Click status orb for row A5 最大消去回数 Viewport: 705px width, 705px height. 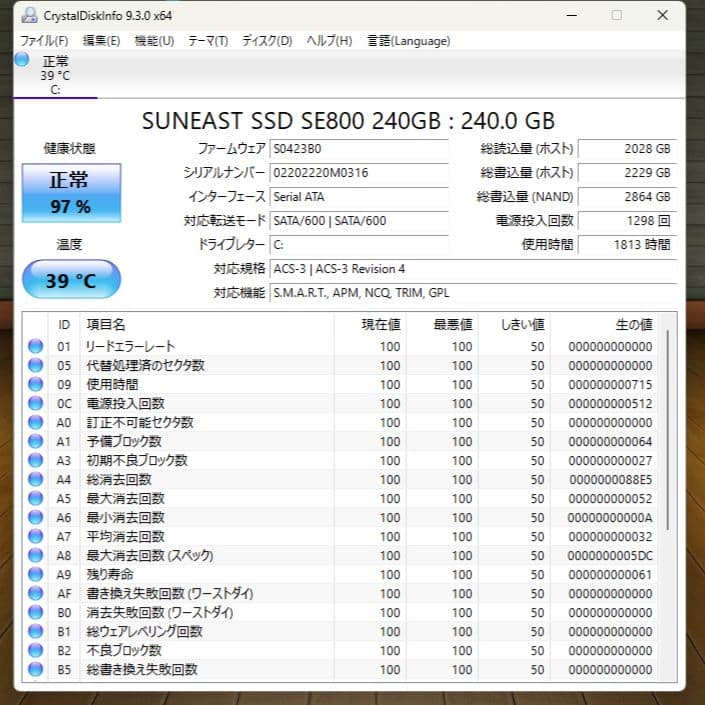tap(36, 498)
